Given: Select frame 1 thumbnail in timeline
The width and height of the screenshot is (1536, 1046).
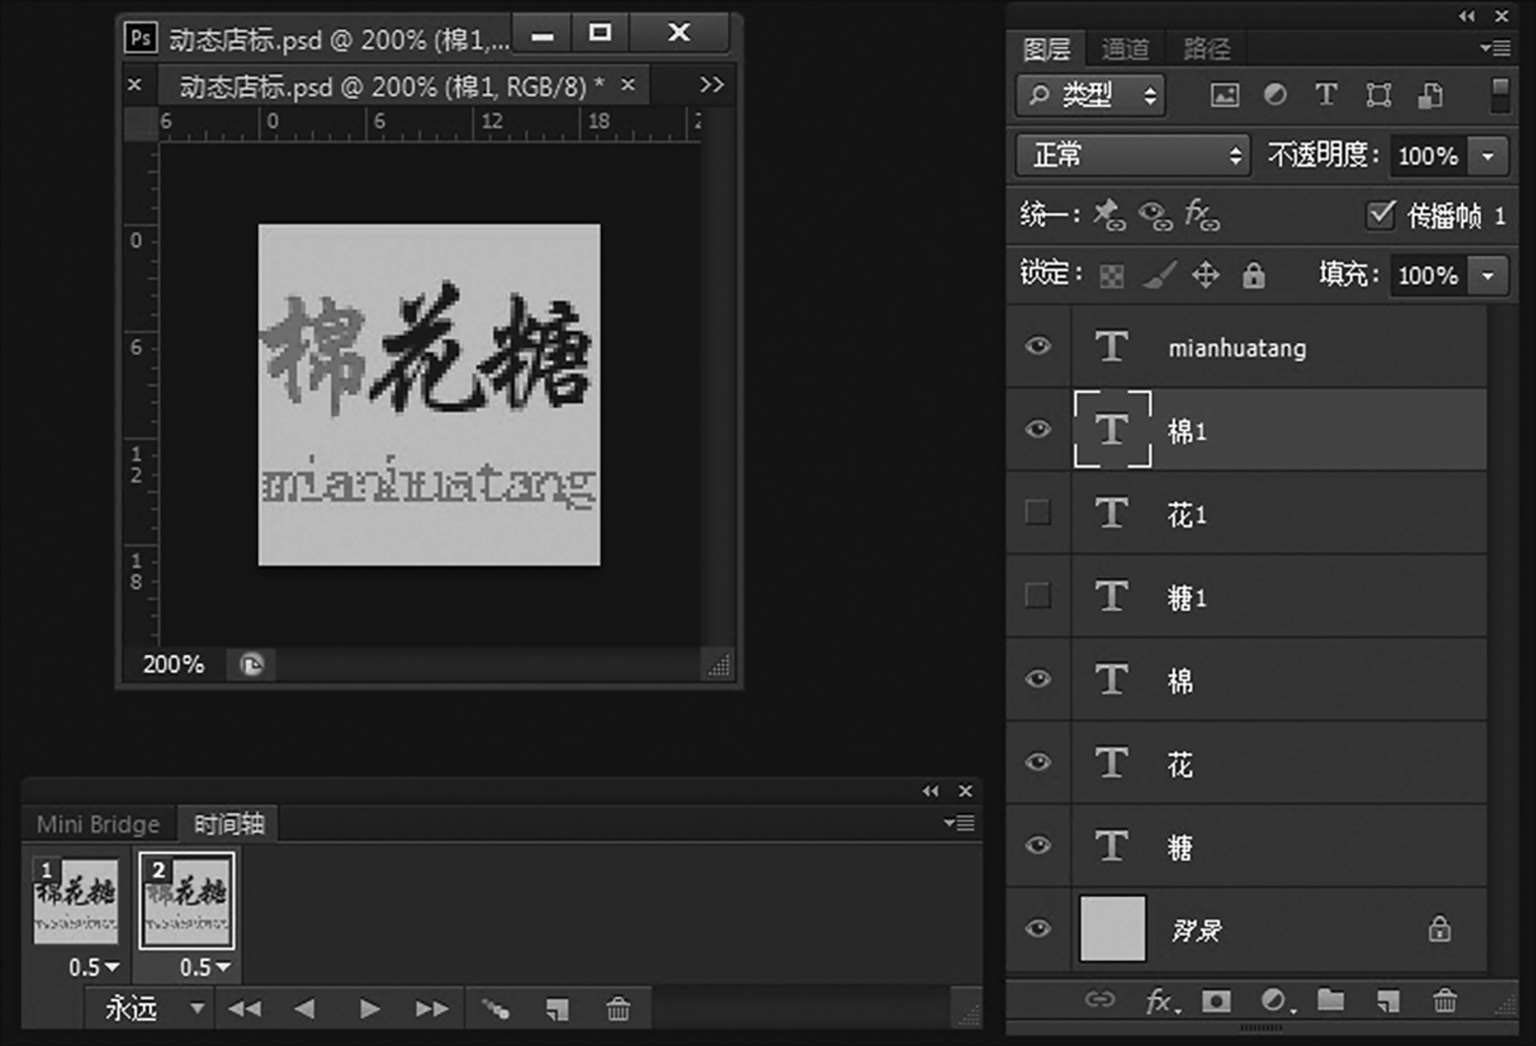Looking at the screenshot, I should pyautogui.click(x=76, y=900).
